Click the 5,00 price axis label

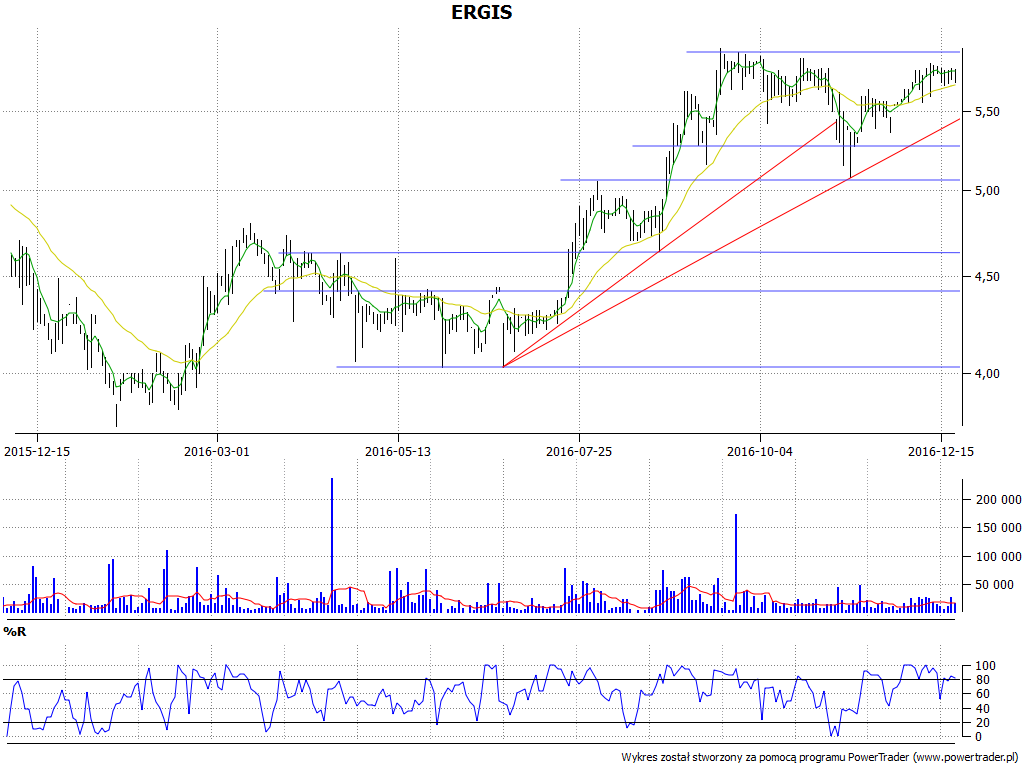point(987,191)
